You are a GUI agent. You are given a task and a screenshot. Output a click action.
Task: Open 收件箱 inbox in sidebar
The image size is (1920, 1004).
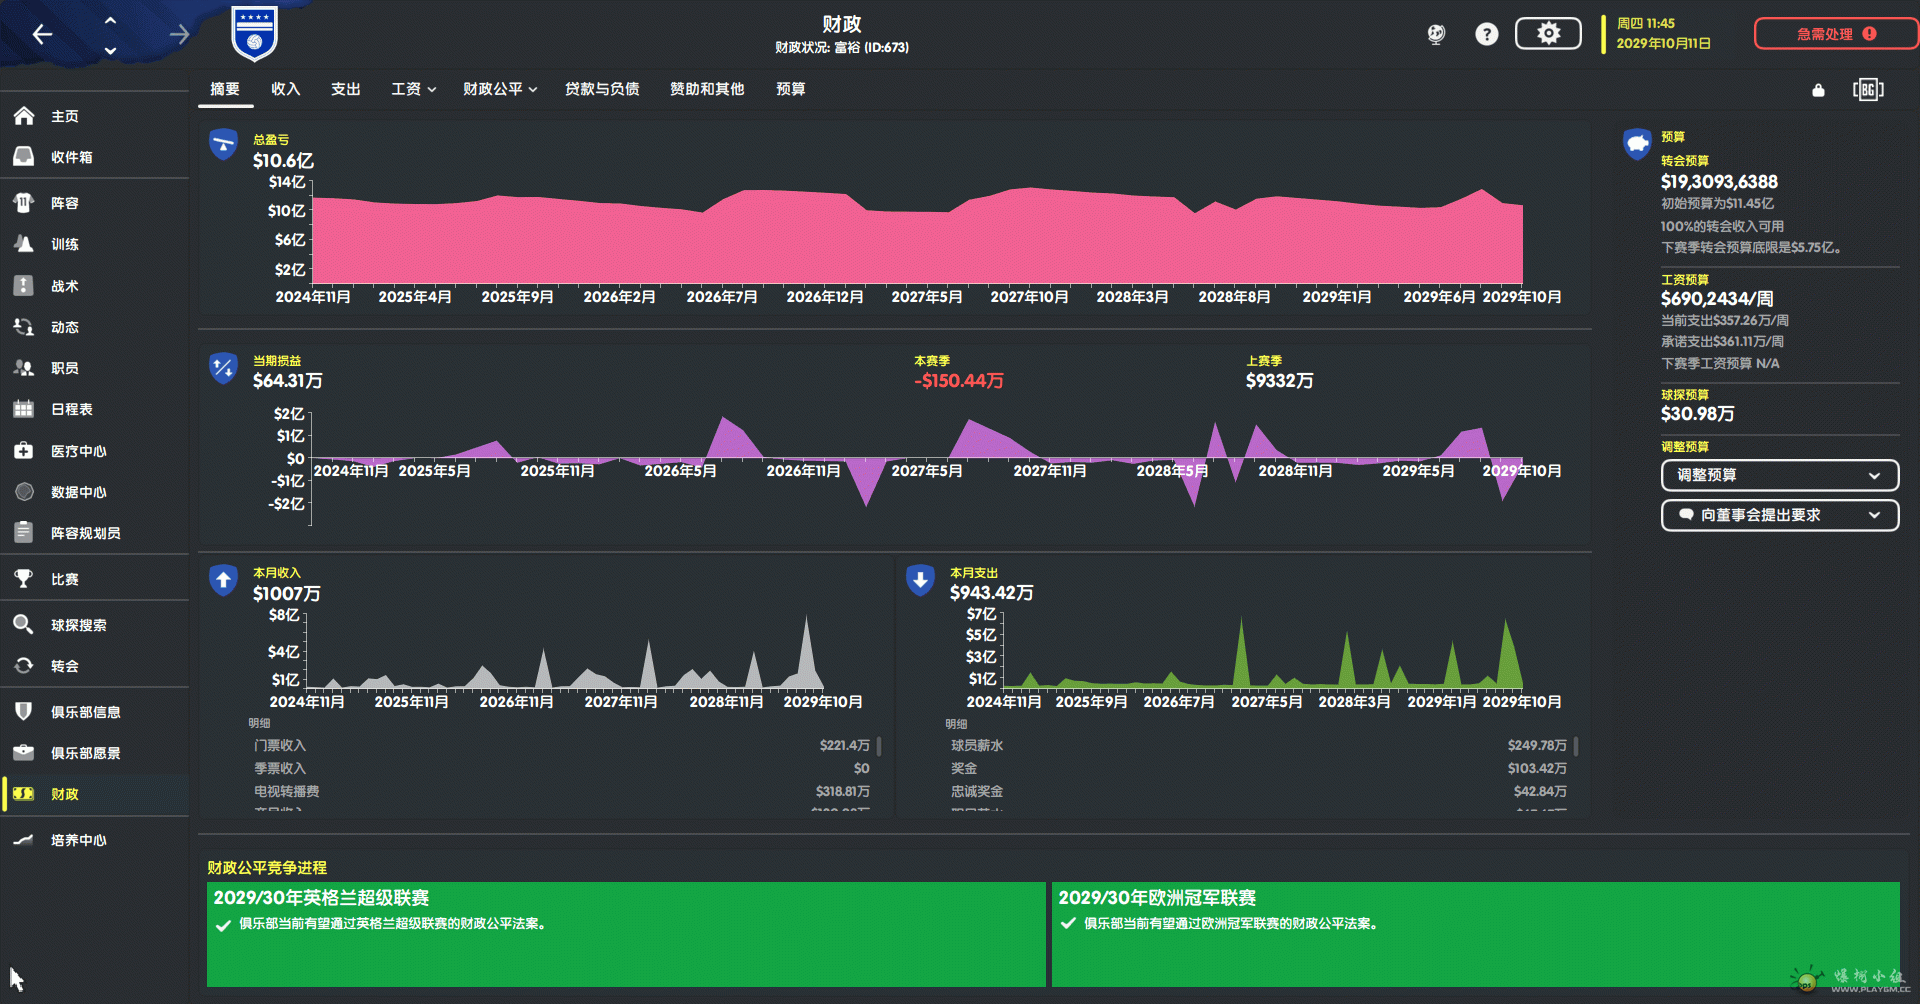pyautogui.click(x=94, y=157)
